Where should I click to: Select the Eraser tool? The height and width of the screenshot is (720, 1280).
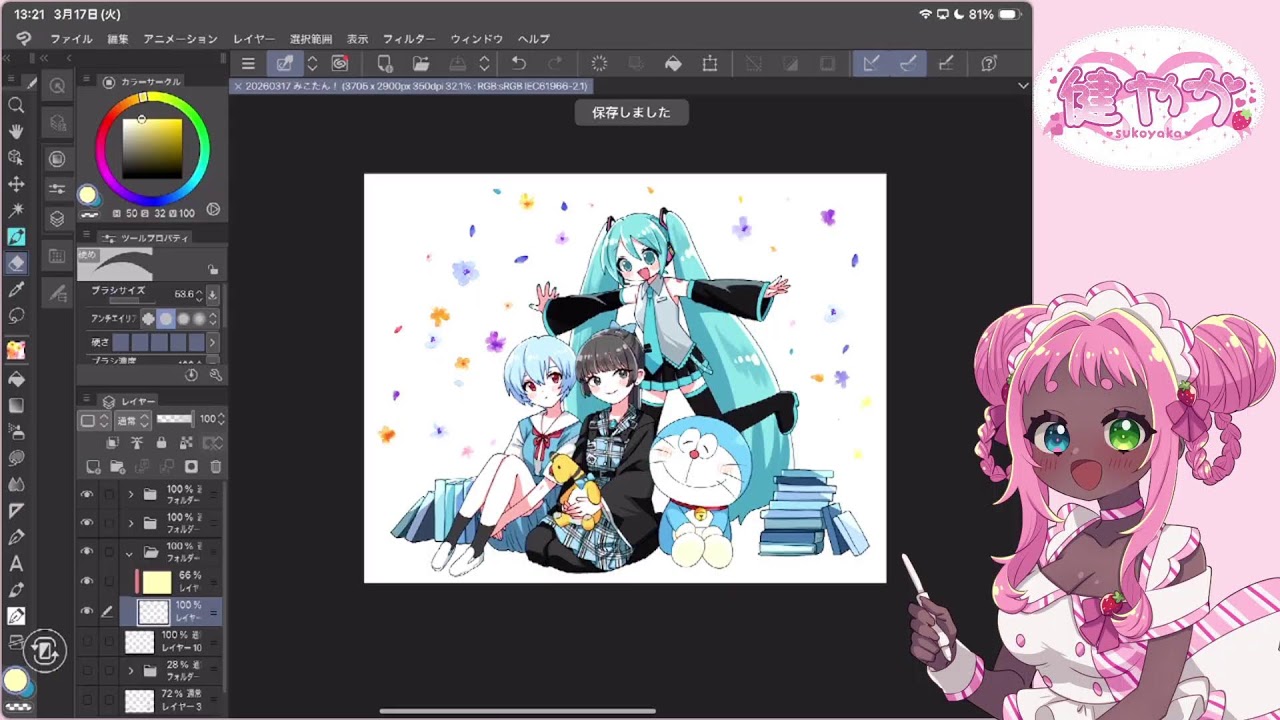pyautogui.click(x=16, y=263)
